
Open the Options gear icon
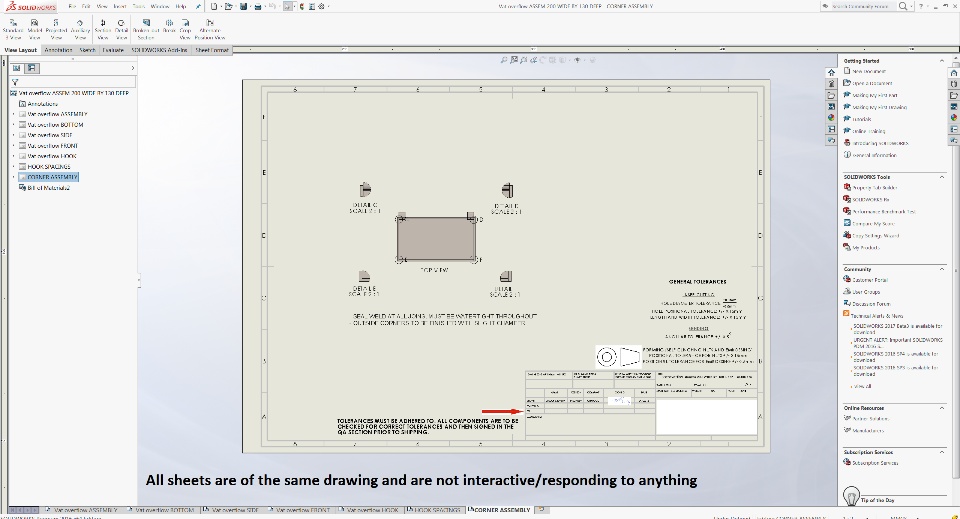pyautogui.click(x=321, y=6)
